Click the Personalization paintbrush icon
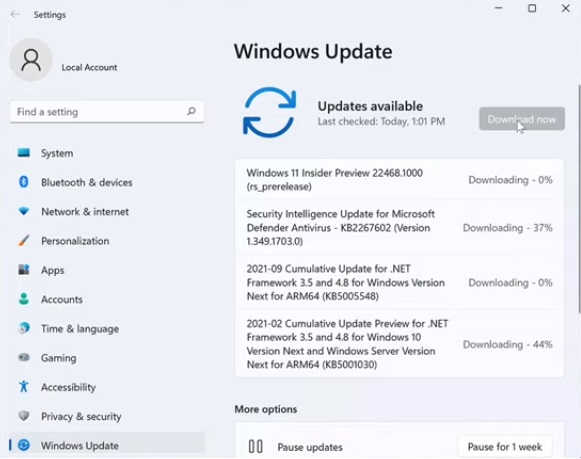This screenshot has width=581, height=459. 24,240
